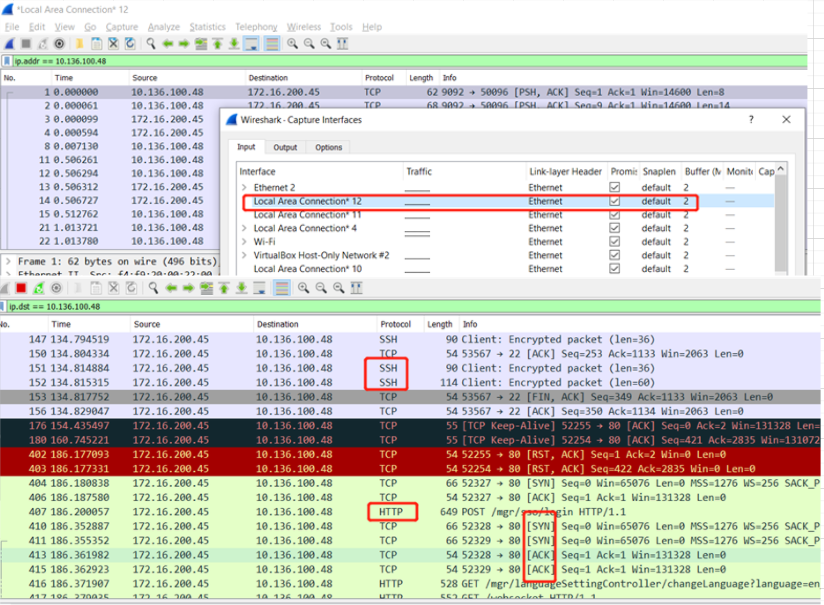Sort interfaces by the Interface column header
Screen dimensions: 824x605
coord(320,171)
